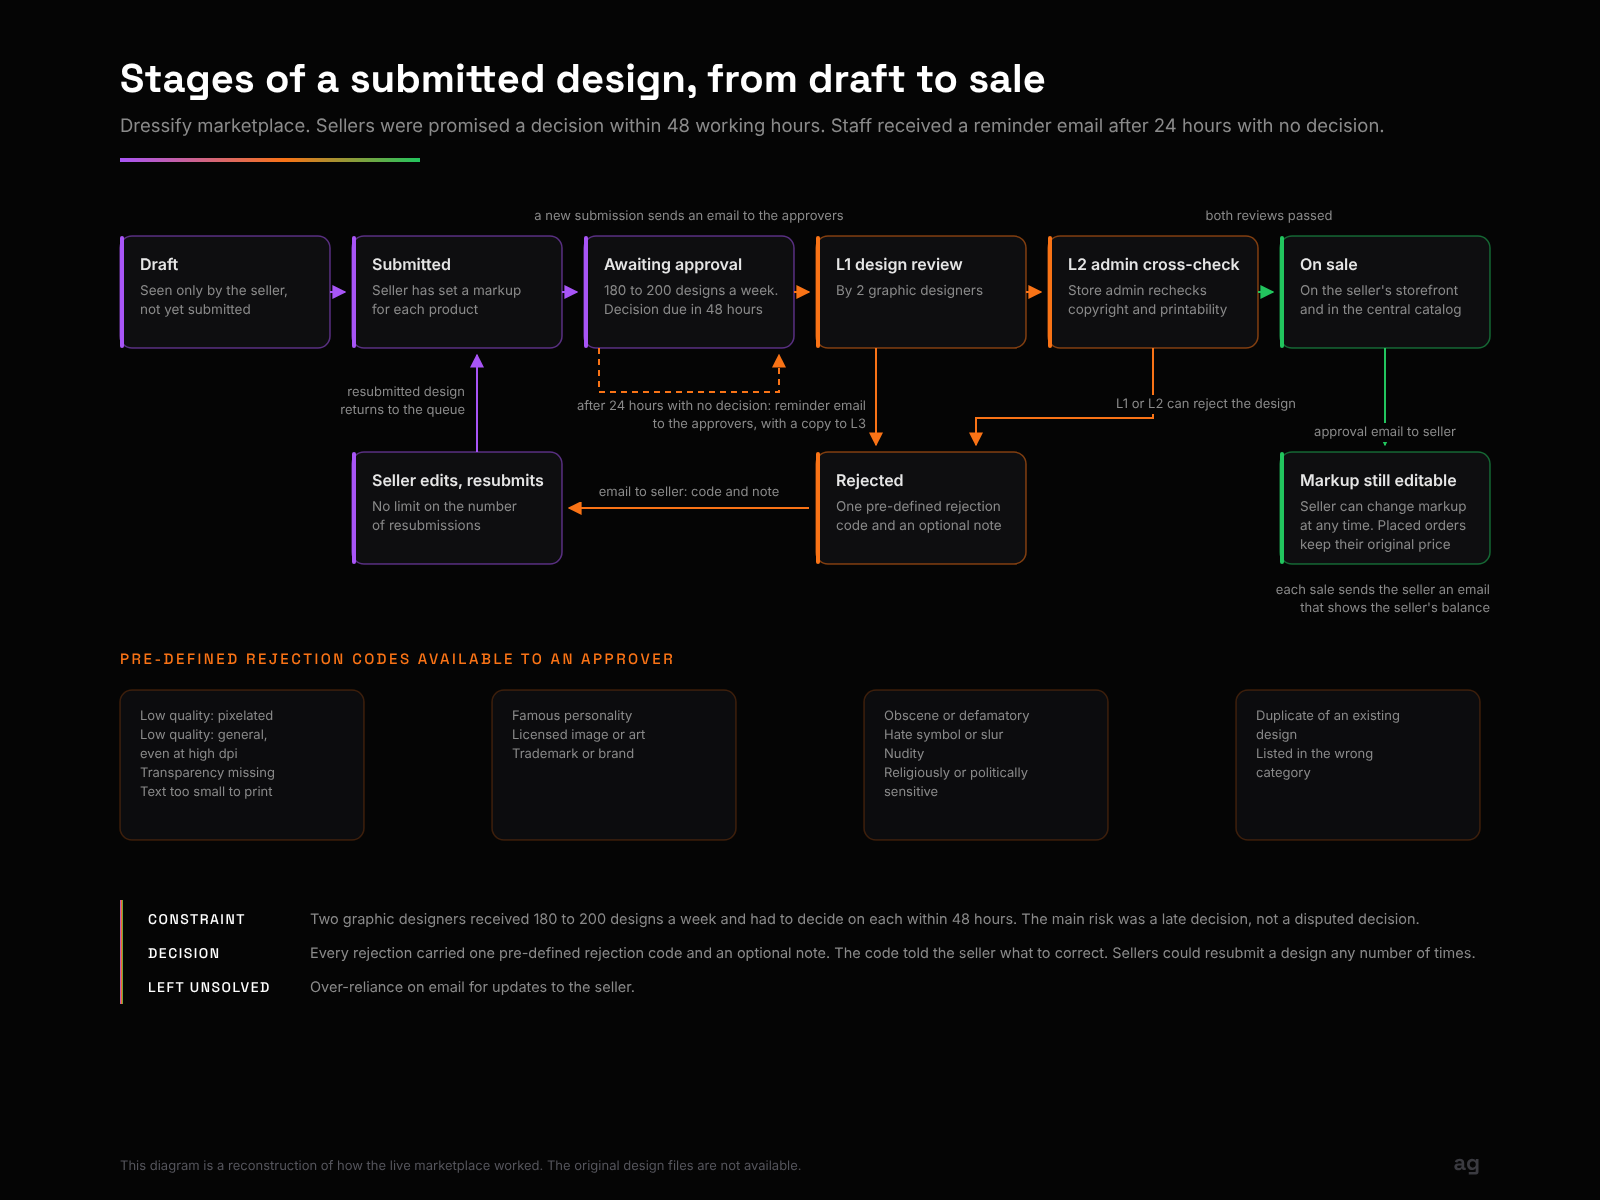The width and height of the screenshot is (1600, 1200).
Task: Click the 'Obscene or defamatory' code
Action: tap(956, 715)
